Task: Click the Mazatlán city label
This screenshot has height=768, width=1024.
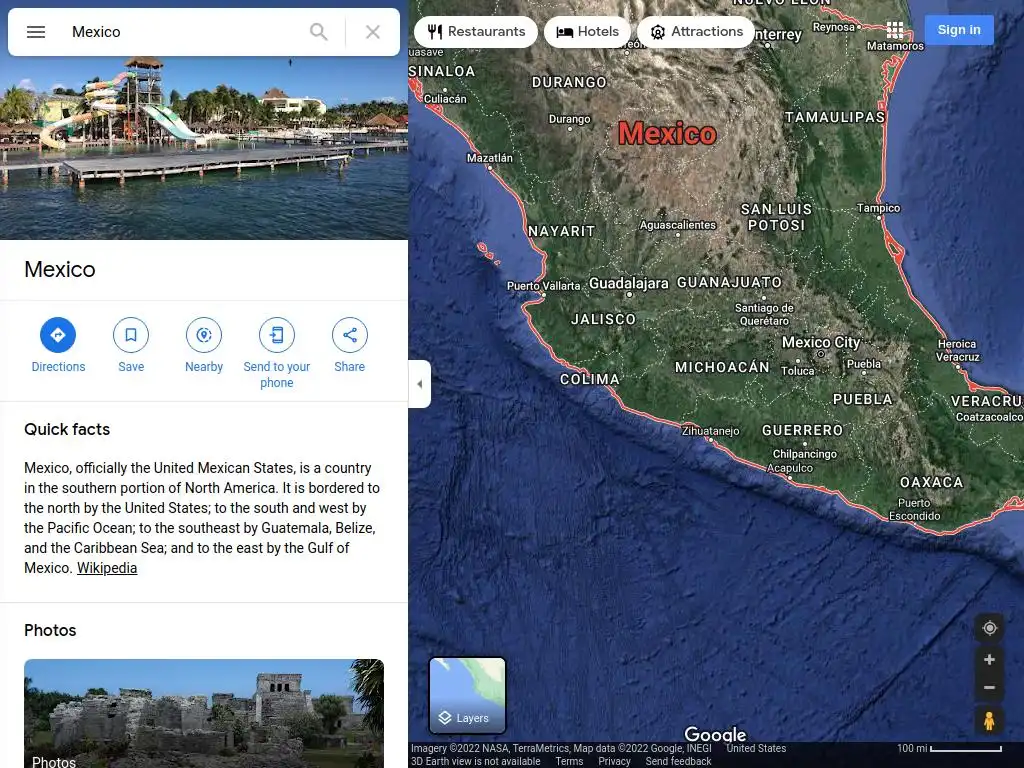Action: click(x=490, y=158)
